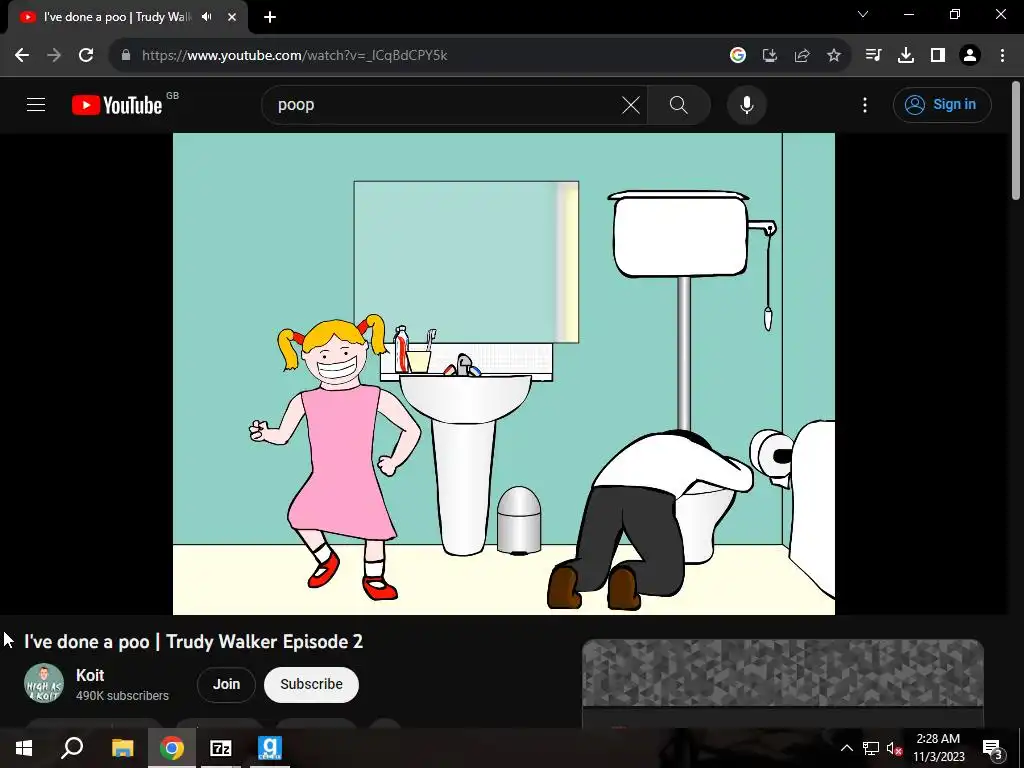Submit search with the magnifier button

679,104
